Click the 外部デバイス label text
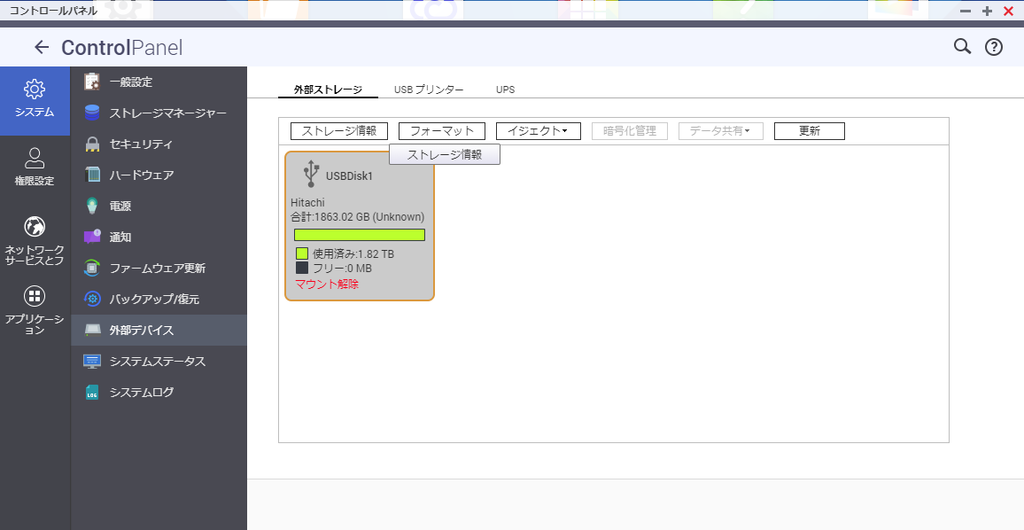 point(142,330)
